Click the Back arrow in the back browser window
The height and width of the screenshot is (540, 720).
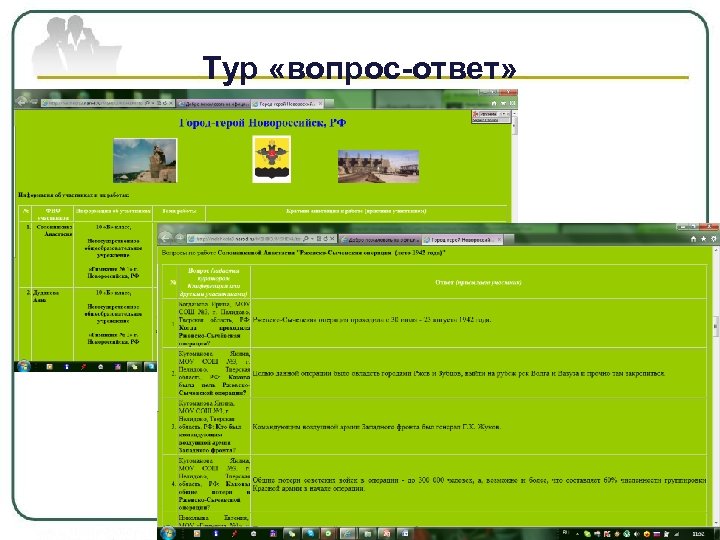(x=21, y=101)
